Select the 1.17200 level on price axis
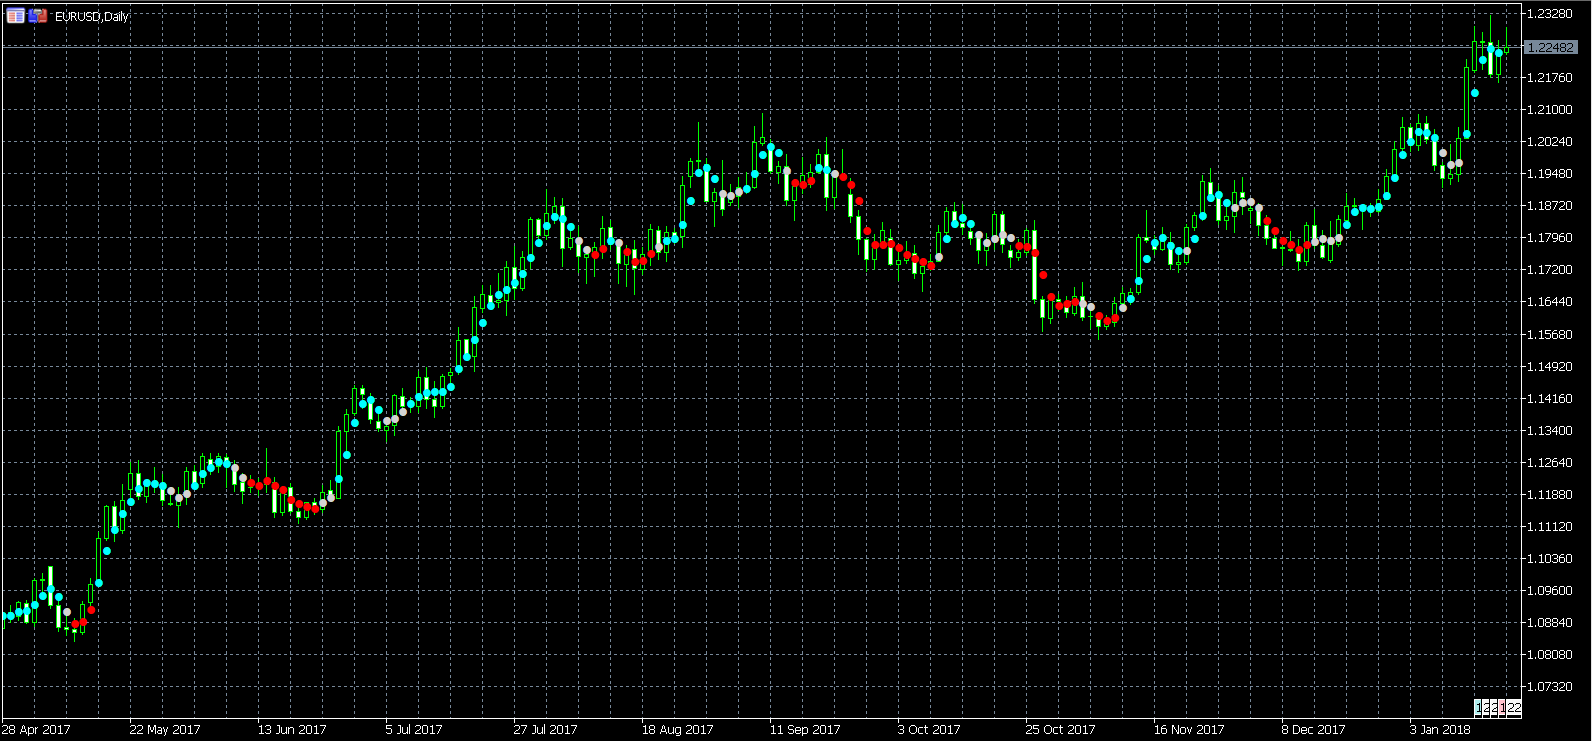 coord(1550,270)
